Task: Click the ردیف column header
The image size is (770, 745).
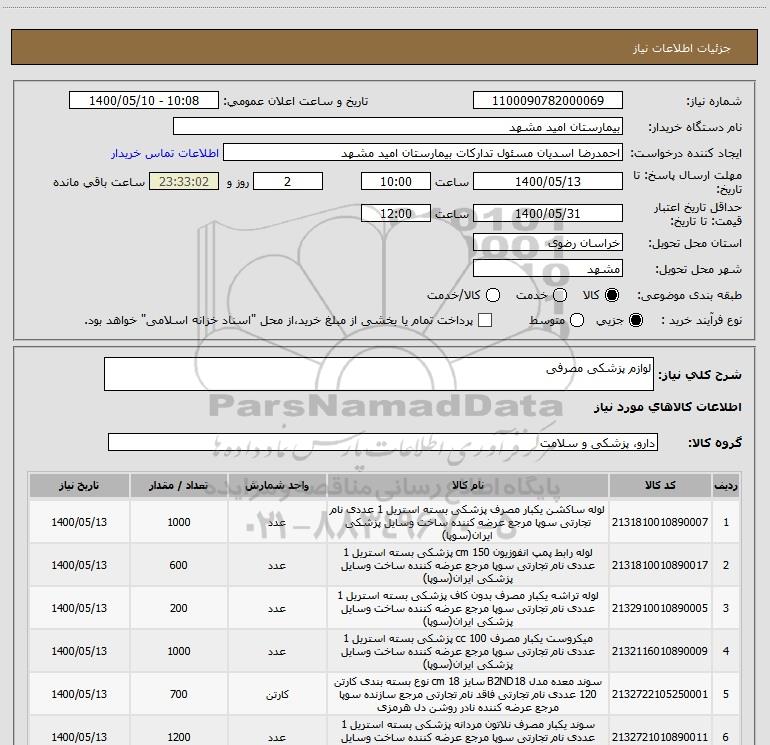Action: (726, 486)
